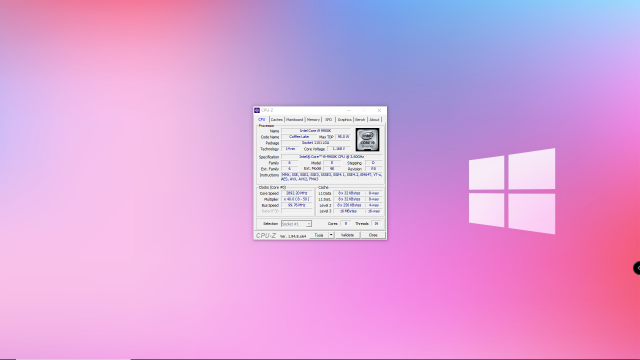Open the Socket #1 selection dropdown
Screen dimensions: 640x360
[296, 224]
